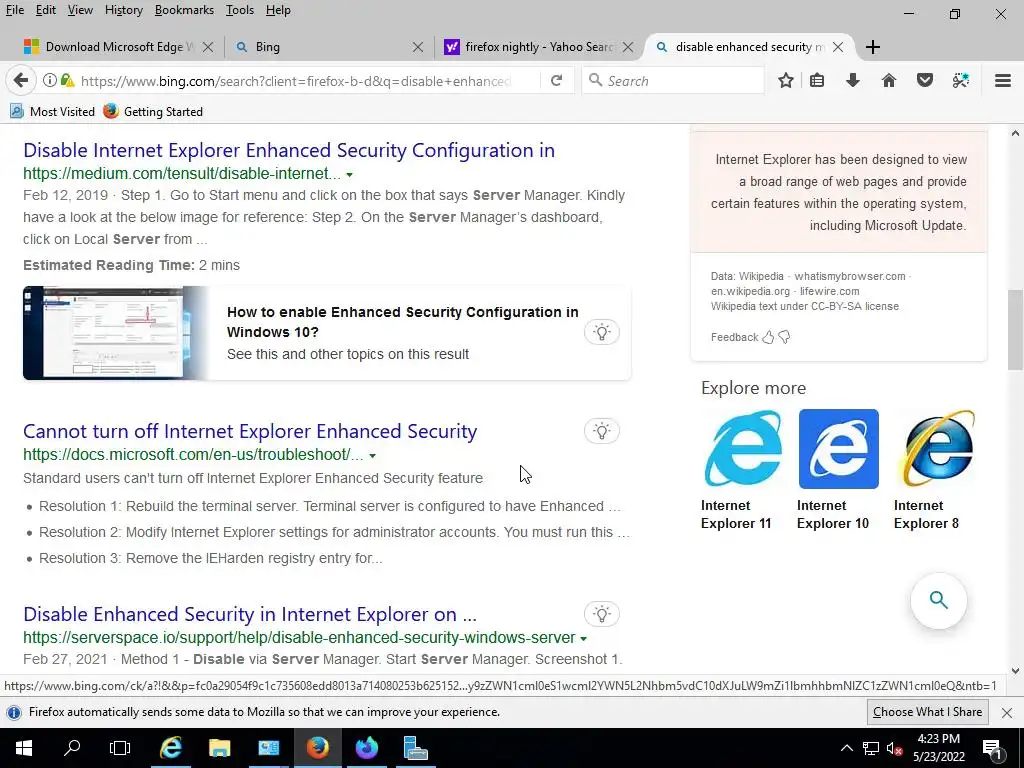The height and width of the screenshot is (768, 1024).
Task: Open Getting Started bookmark
Action: pos(153,112)
